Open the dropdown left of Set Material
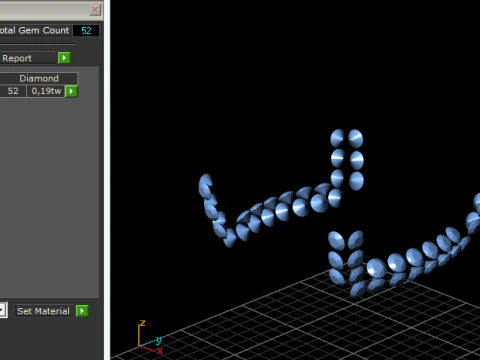Viewport: 480px width, 360px height. tap(3, 311)
